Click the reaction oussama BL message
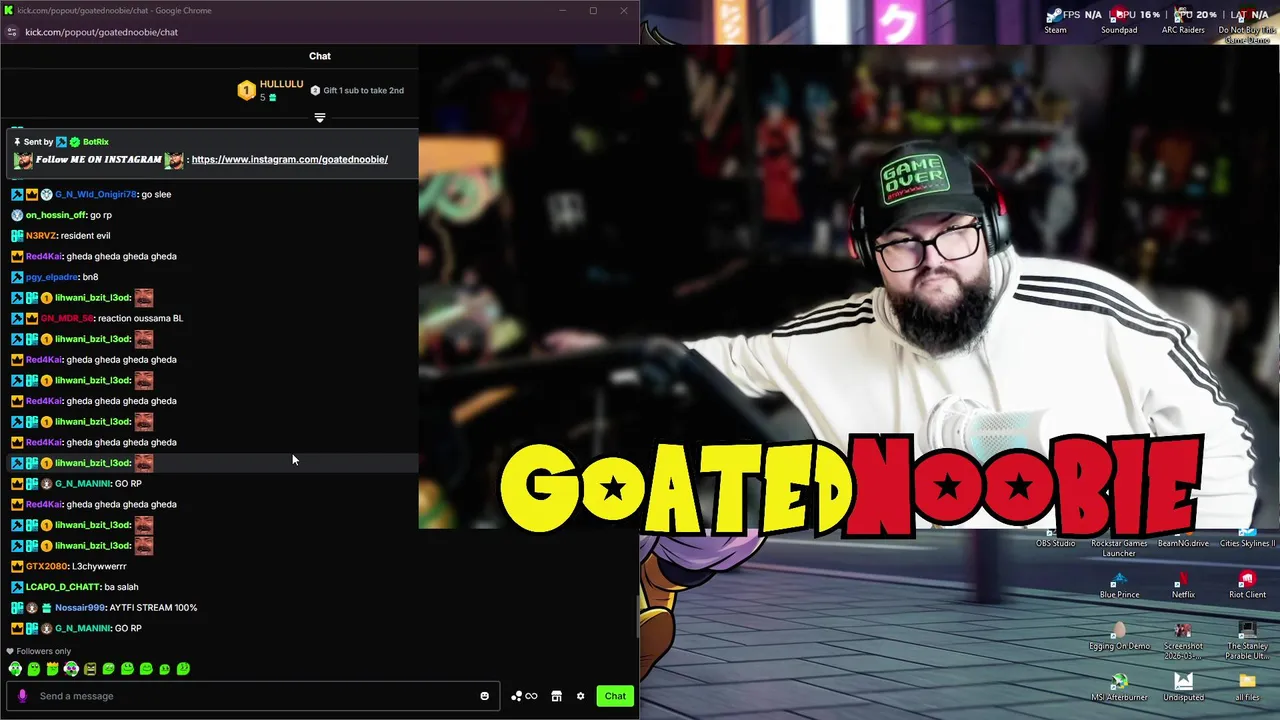Screen dimensions: 1280x720 (x=140, y=318)
